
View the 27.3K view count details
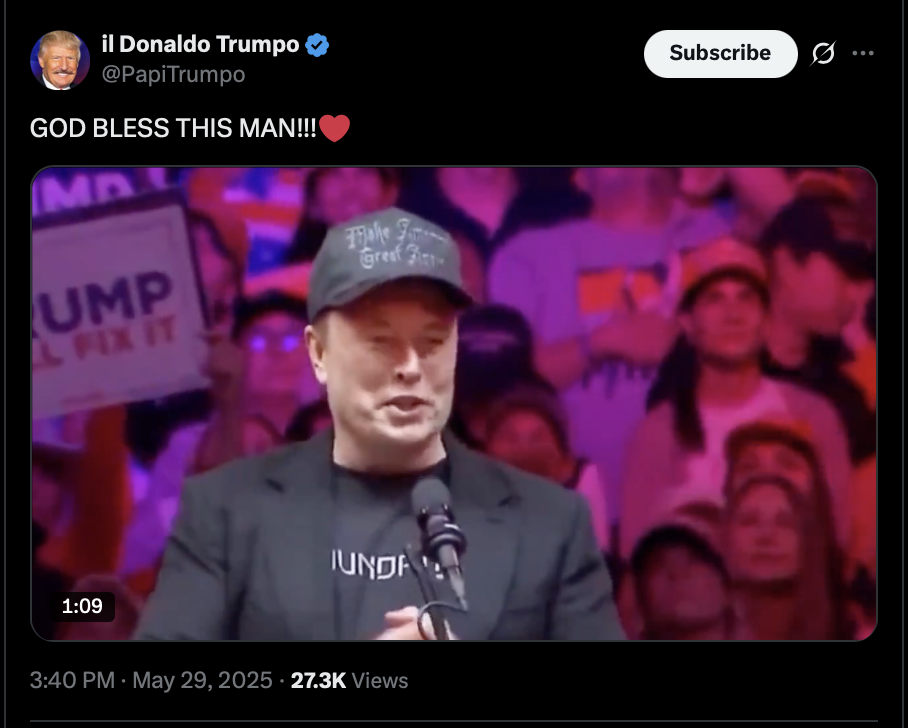click(318, 681)
